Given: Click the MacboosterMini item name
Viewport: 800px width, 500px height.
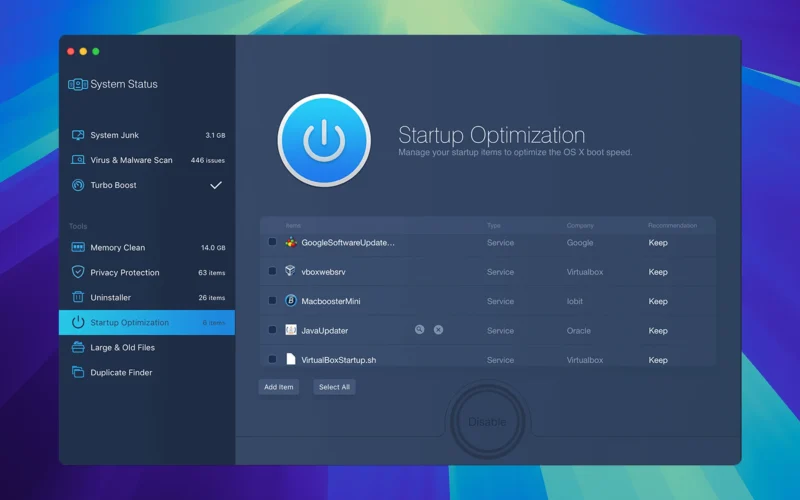Looking at the screenshot, I should 331,301.
